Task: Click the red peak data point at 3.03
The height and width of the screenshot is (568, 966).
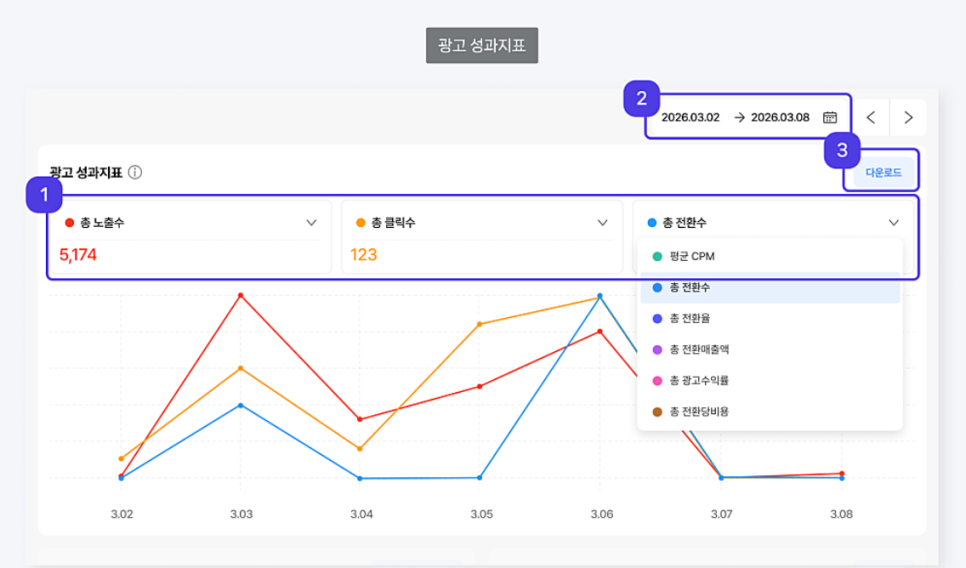Action: [x=241, y=296]
